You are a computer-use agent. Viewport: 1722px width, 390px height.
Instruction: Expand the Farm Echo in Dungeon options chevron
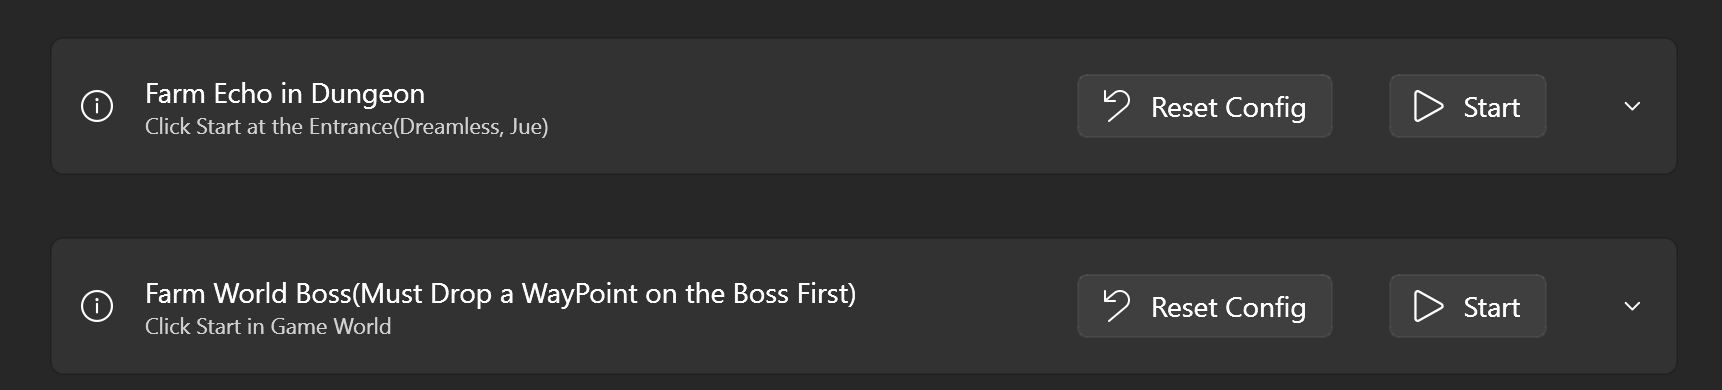[1632, 106]
